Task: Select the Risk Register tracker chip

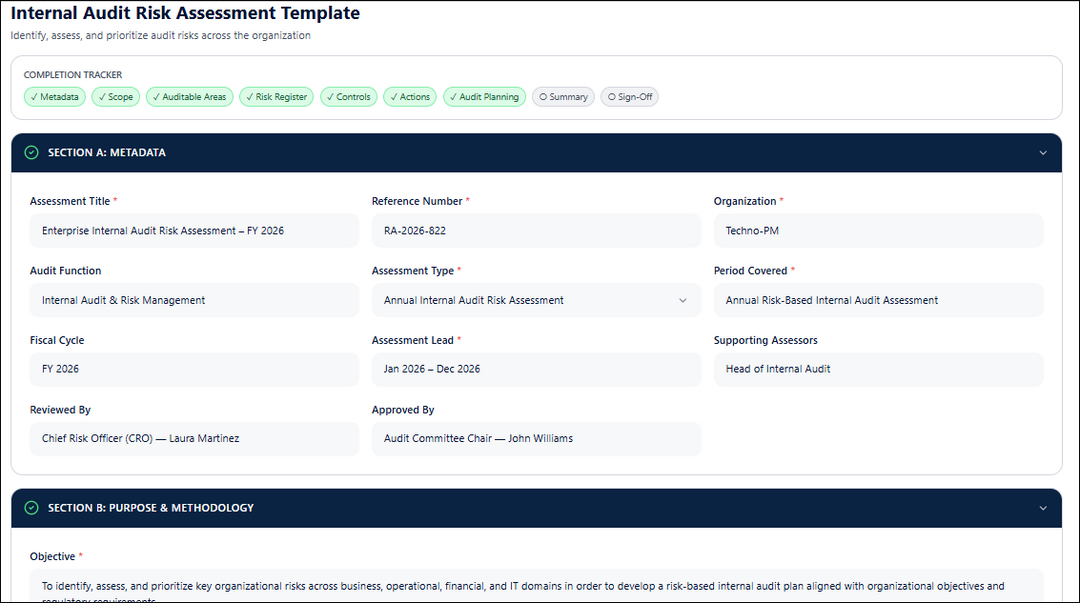Action: click(276, 97)
